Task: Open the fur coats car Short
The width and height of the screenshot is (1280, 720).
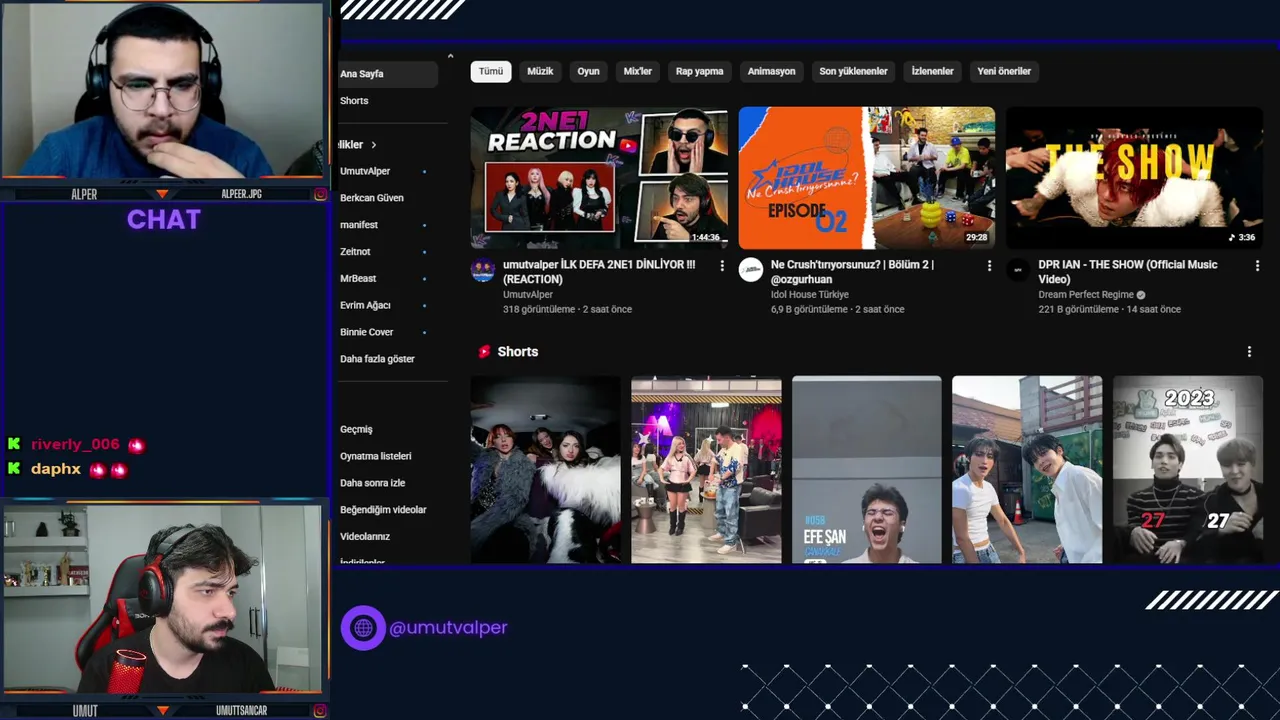Action: tap(546, 470)
